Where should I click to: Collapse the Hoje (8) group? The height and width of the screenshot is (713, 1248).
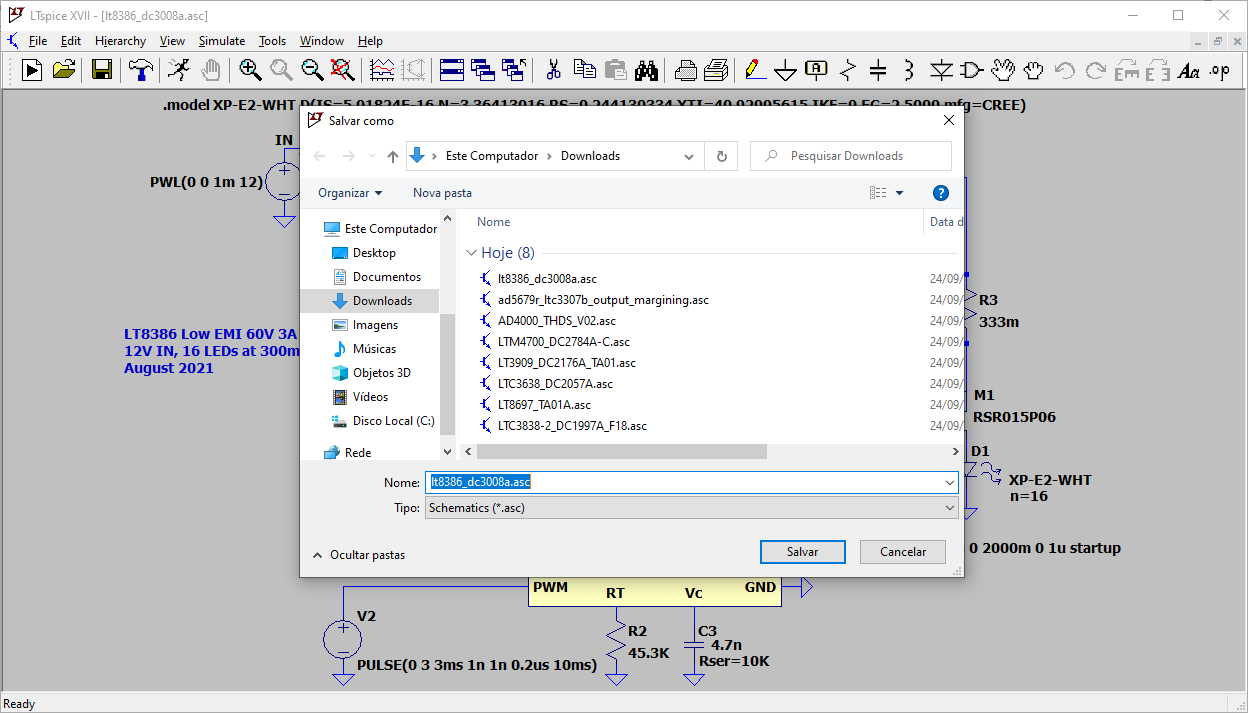(472, 253)
